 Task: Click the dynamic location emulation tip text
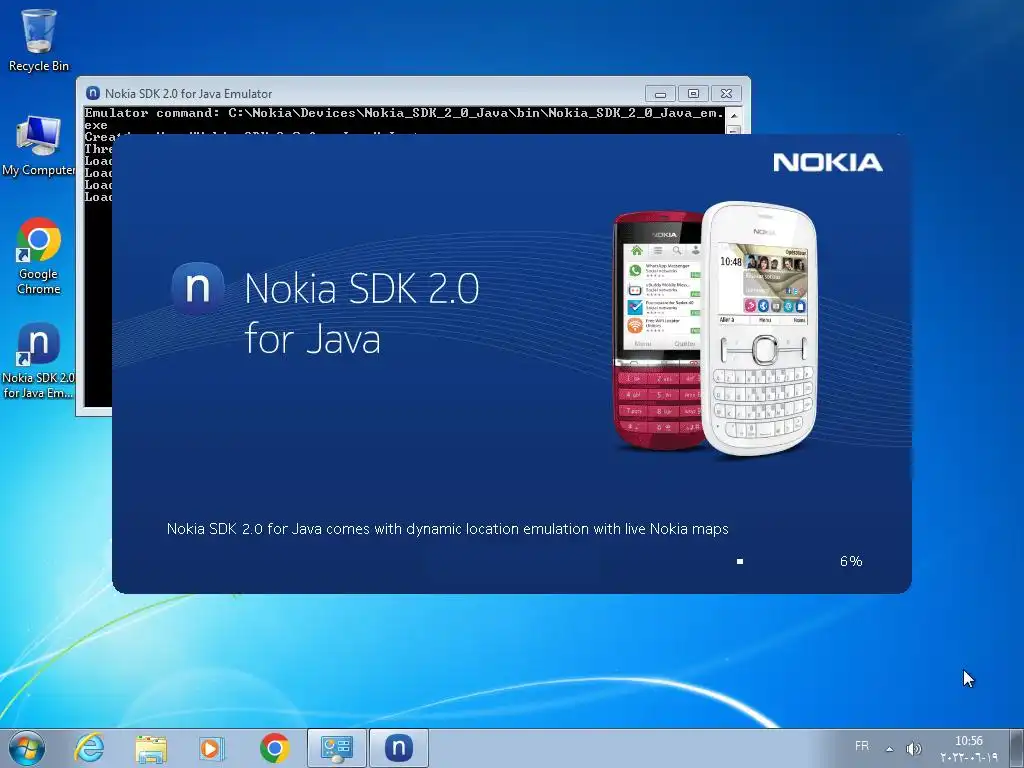[x=447, y=528]
